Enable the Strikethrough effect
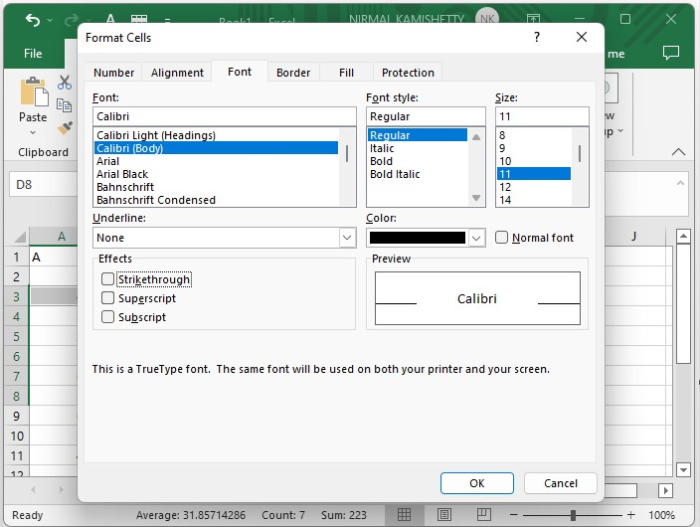 (x=108, y=279)
